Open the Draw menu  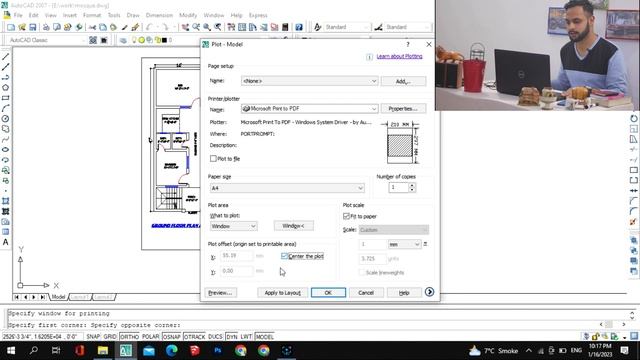point(133,15)
